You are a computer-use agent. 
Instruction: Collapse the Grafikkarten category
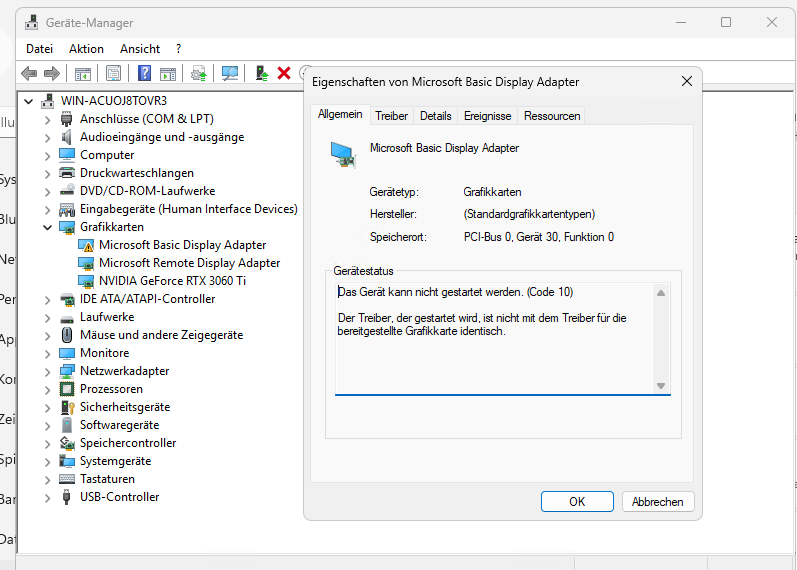coord(47,227)
